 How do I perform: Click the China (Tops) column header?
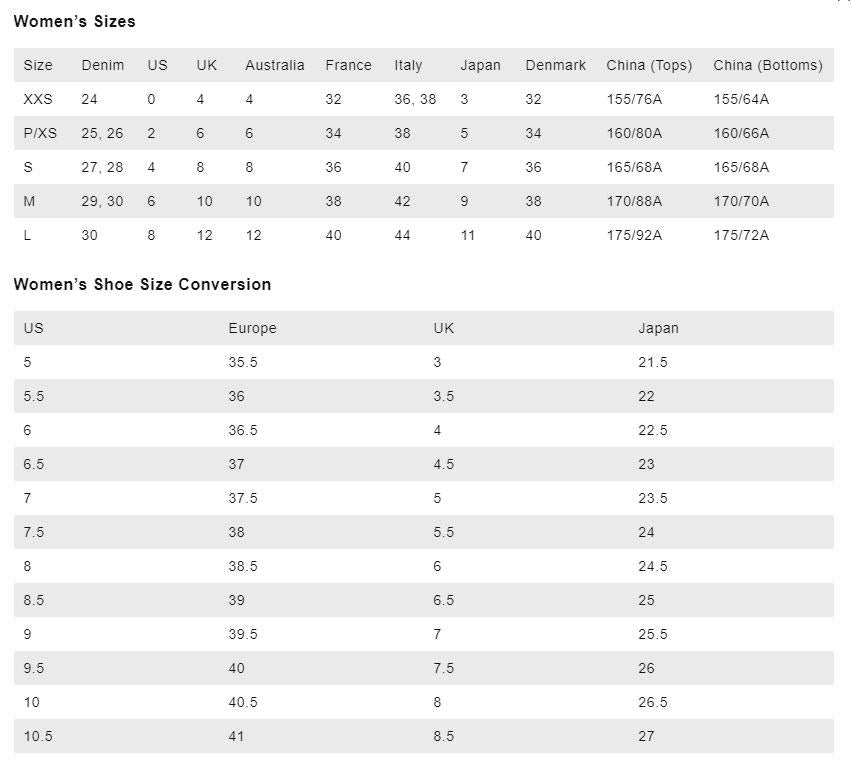649,65
